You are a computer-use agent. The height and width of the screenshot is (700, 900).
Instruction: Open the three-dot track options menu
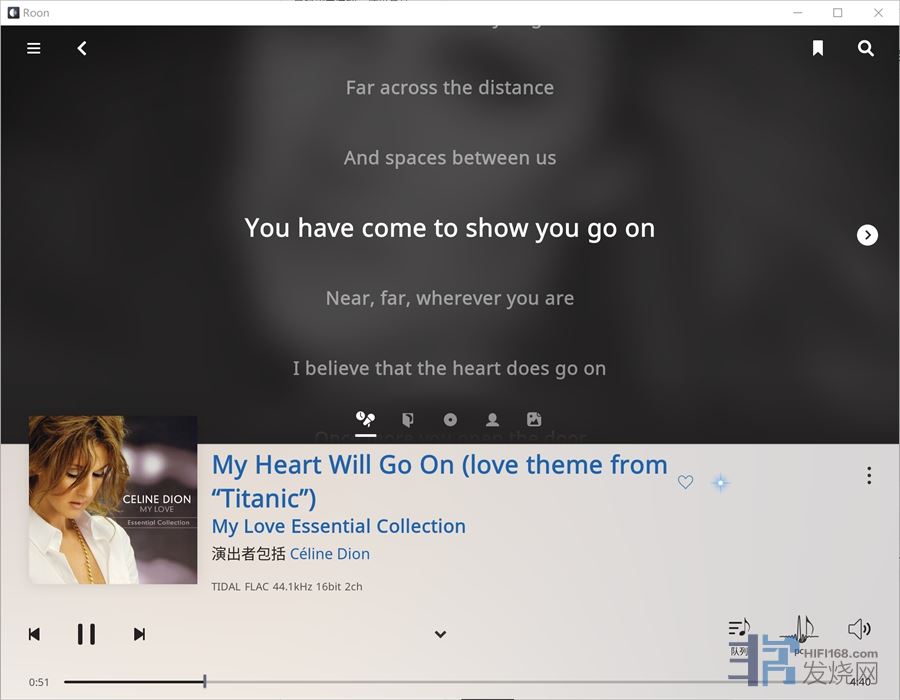[x=869, y=475]
